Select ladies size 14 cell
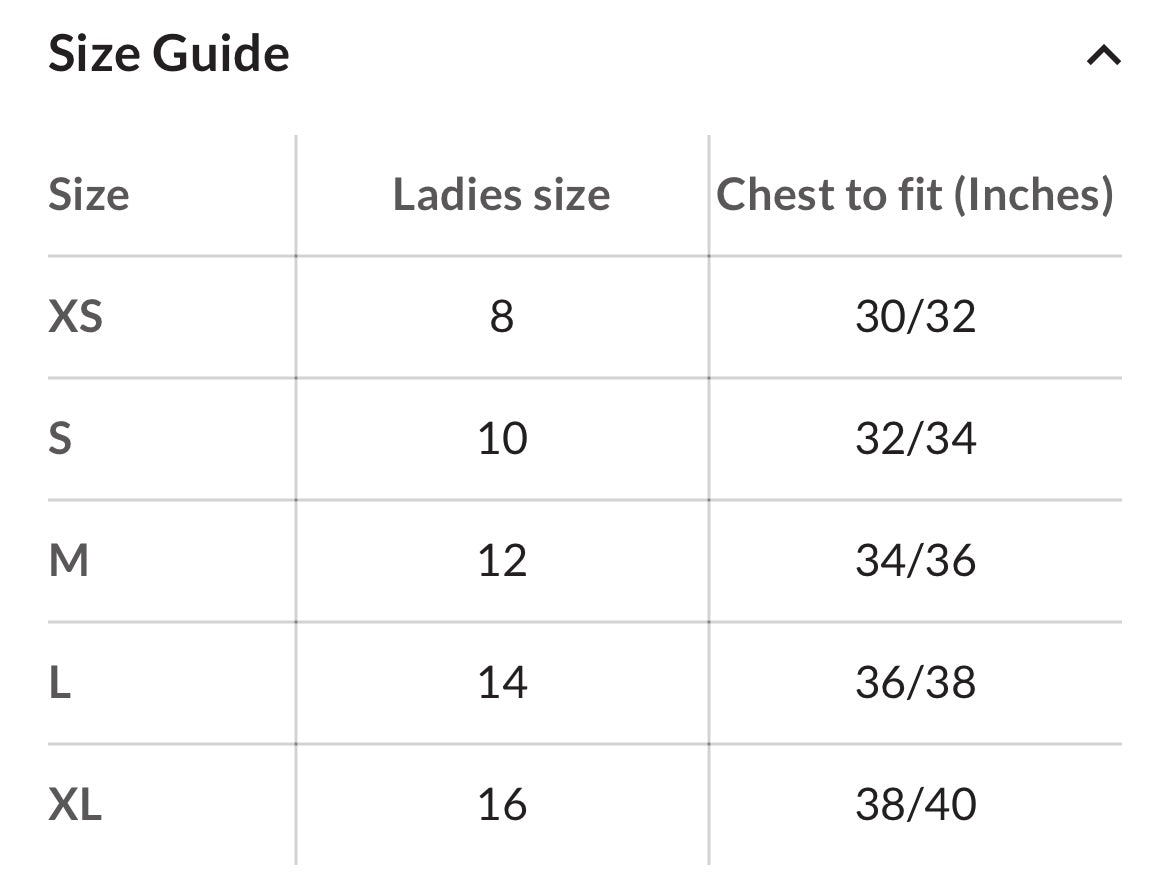The image size is (1170, 886). tap(501, 683)
